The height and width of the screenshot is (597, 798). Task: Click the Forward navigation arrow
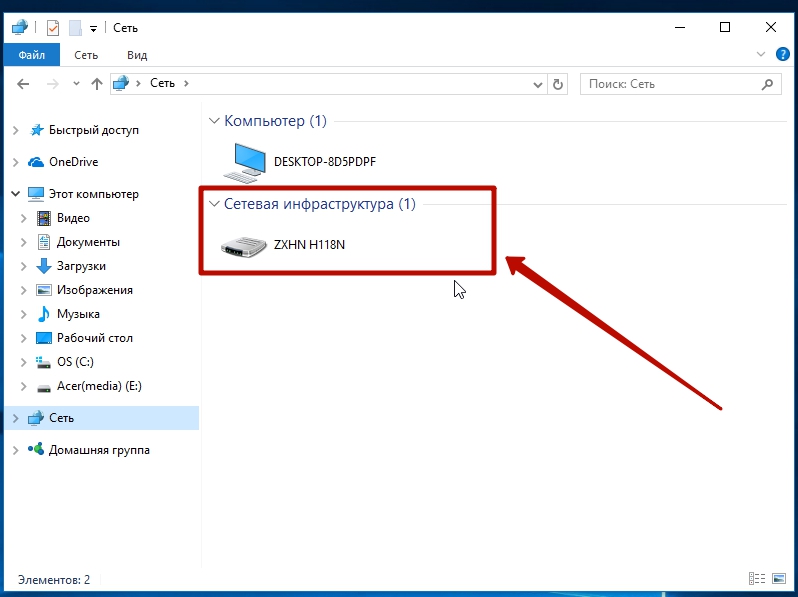click(52, 83)
